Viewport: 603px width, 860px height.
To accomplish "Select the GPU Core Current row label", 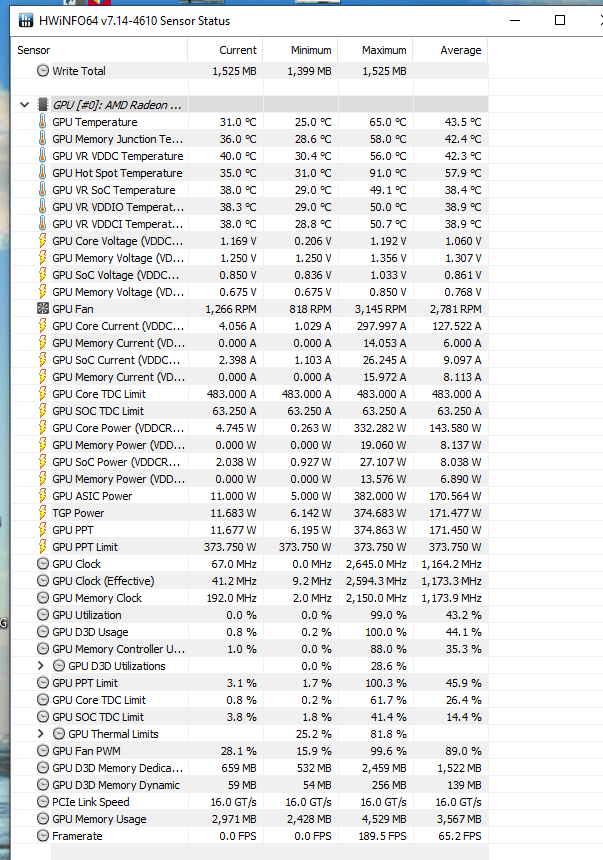I will pos(118,326).
